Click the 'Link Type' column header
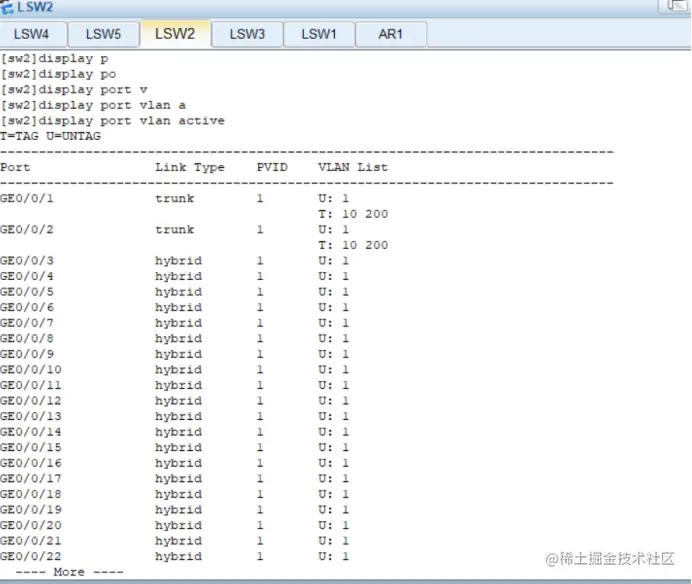 click(190, 167)
